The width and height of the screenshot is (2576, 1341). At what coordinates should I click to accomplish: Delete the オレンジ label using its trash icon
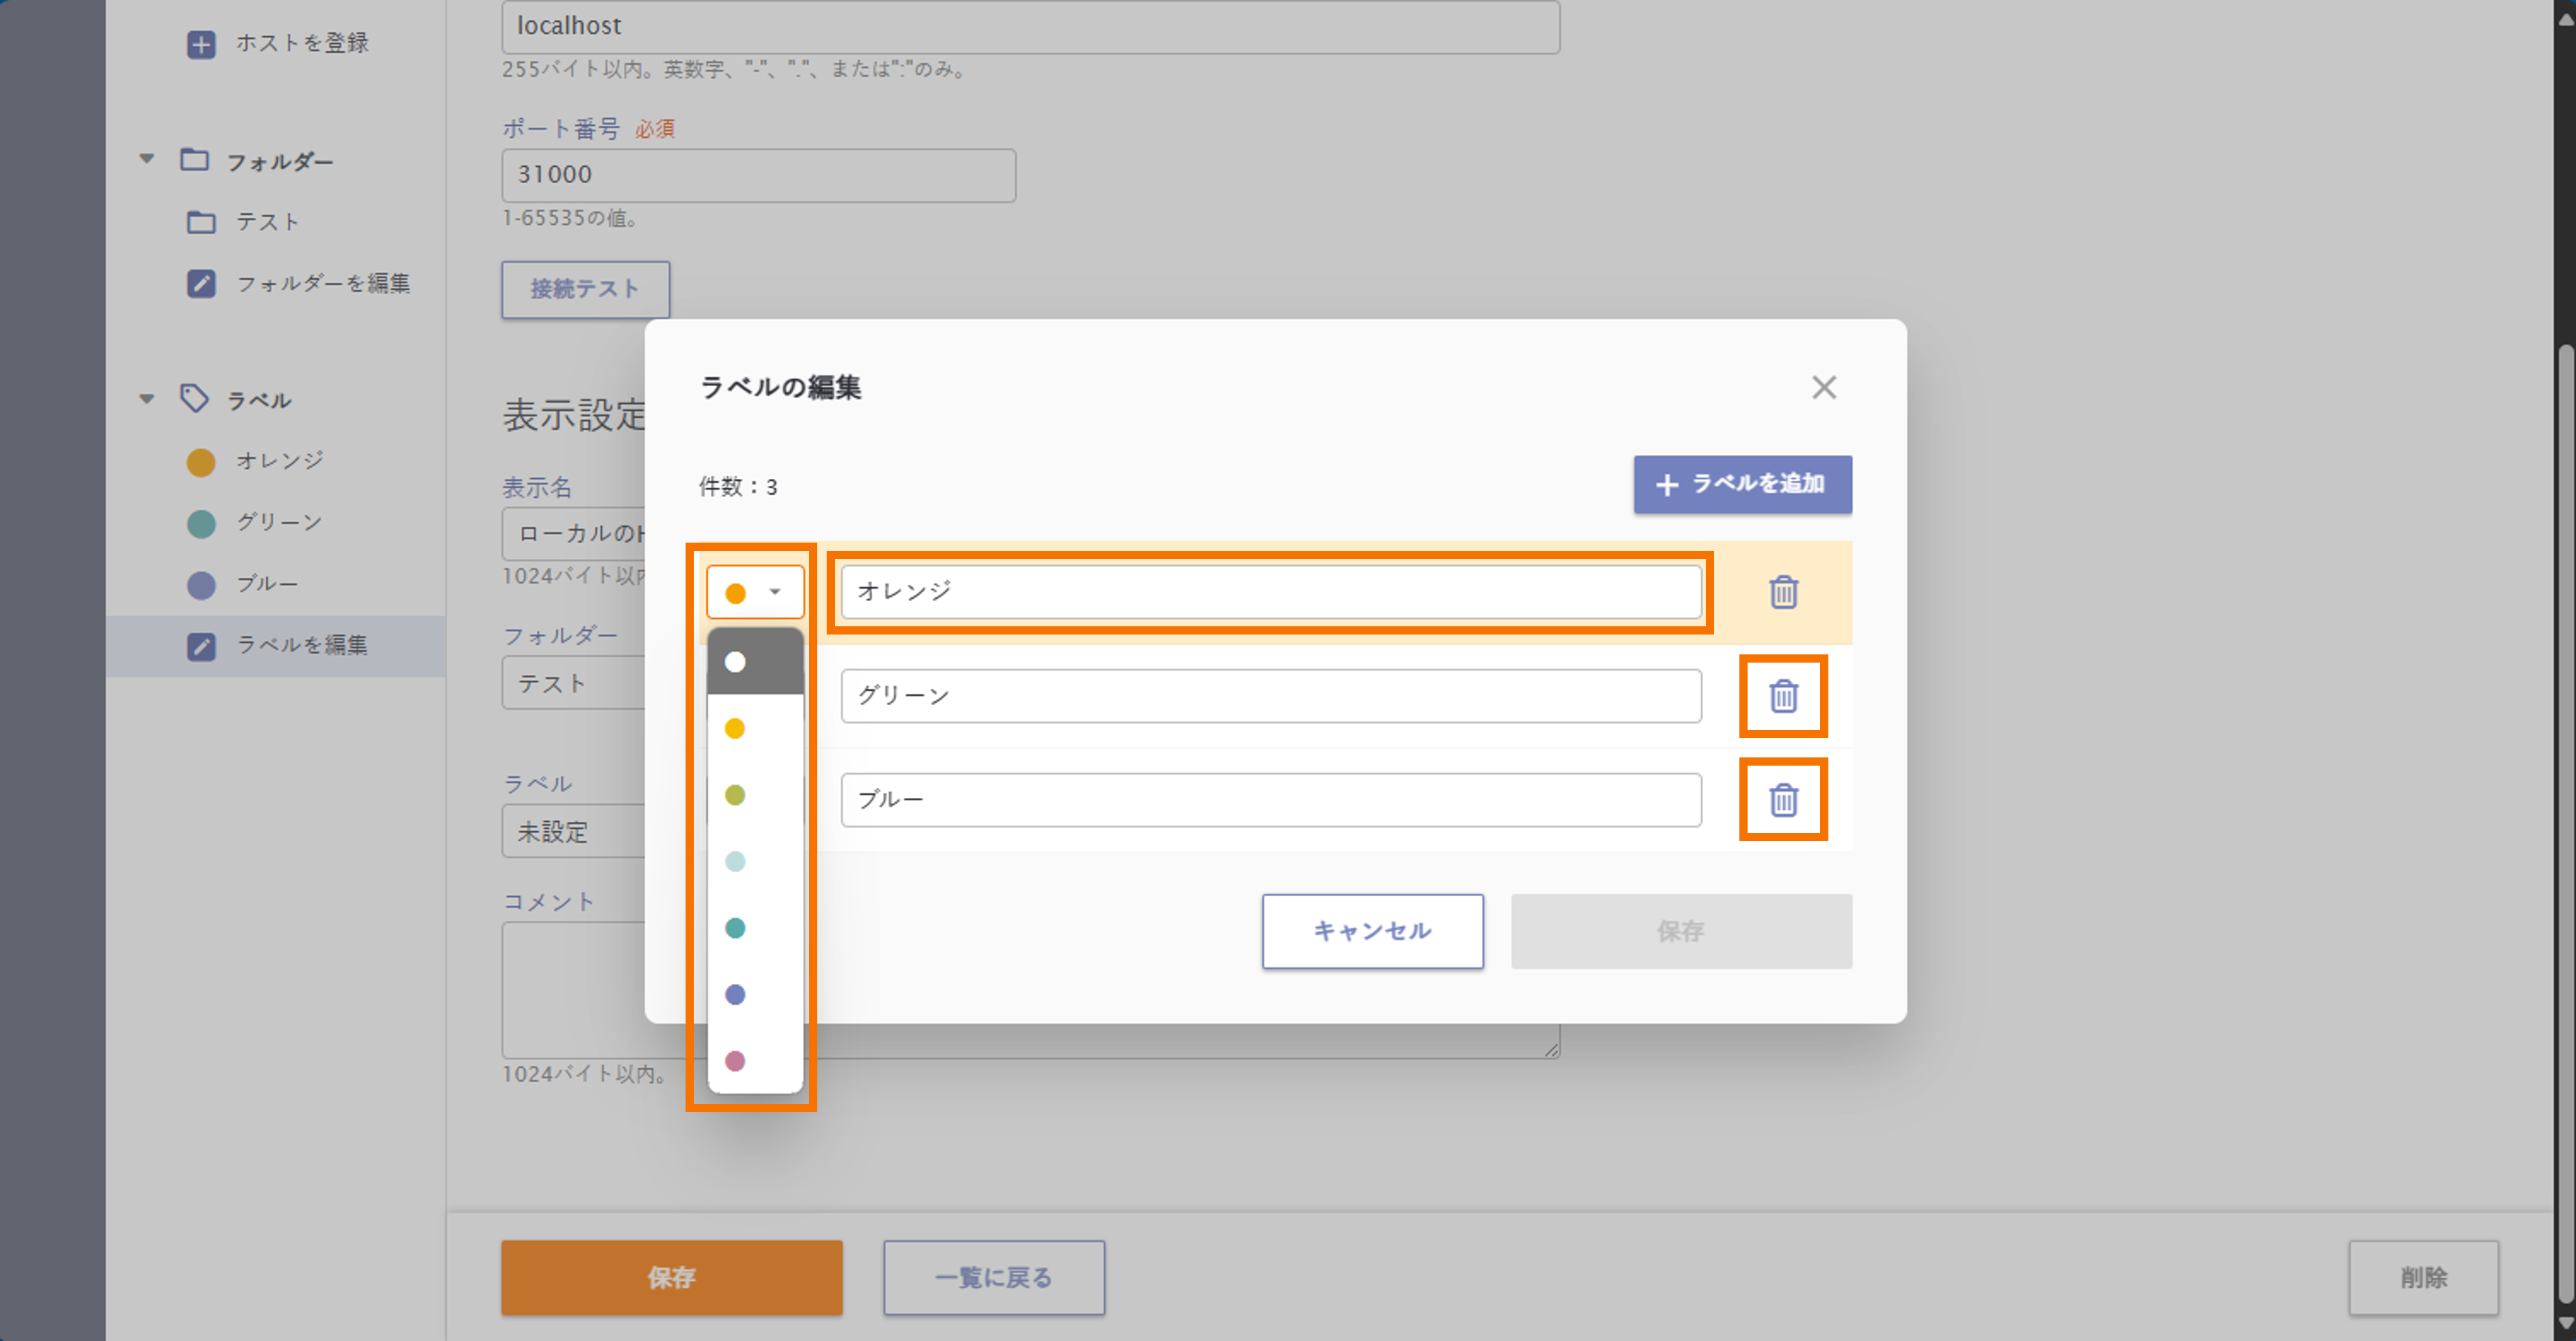coord(1783,592)
